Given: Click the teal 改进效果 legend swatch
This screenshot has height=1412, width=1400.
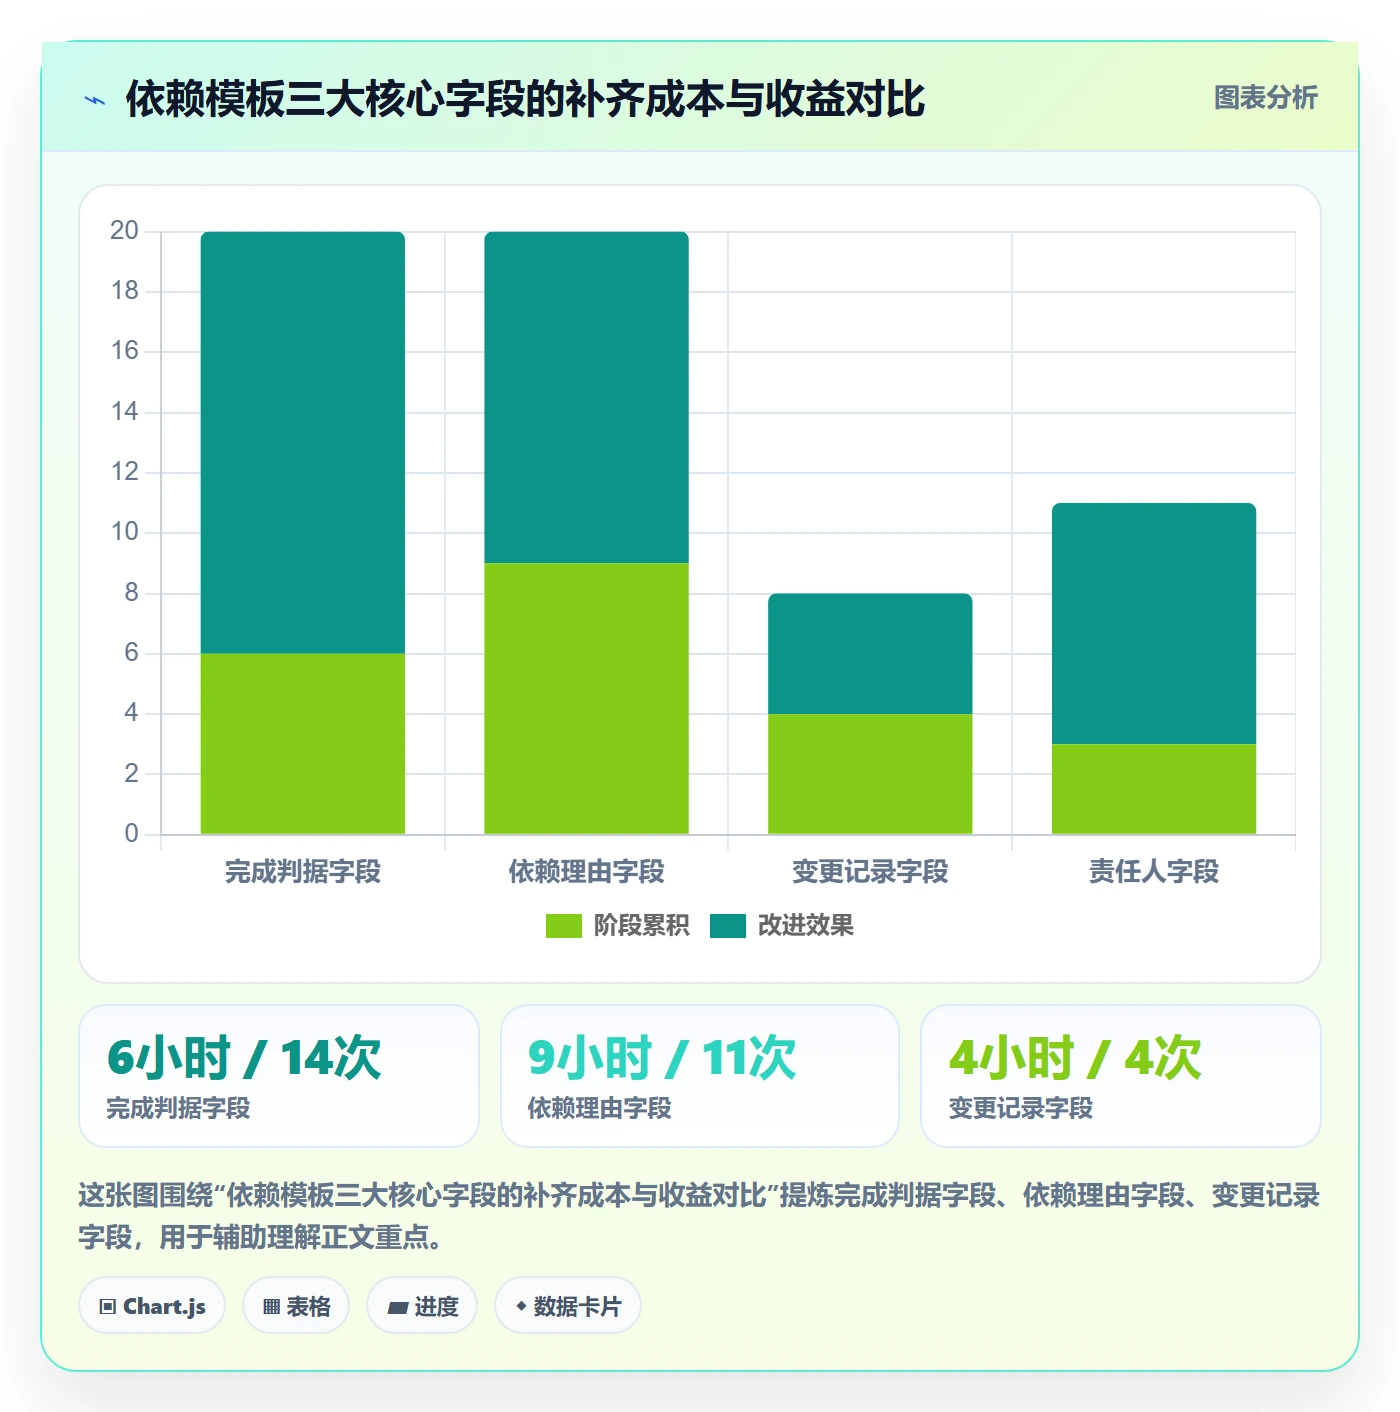Looking at the screenshot, I should coord(728,926).
